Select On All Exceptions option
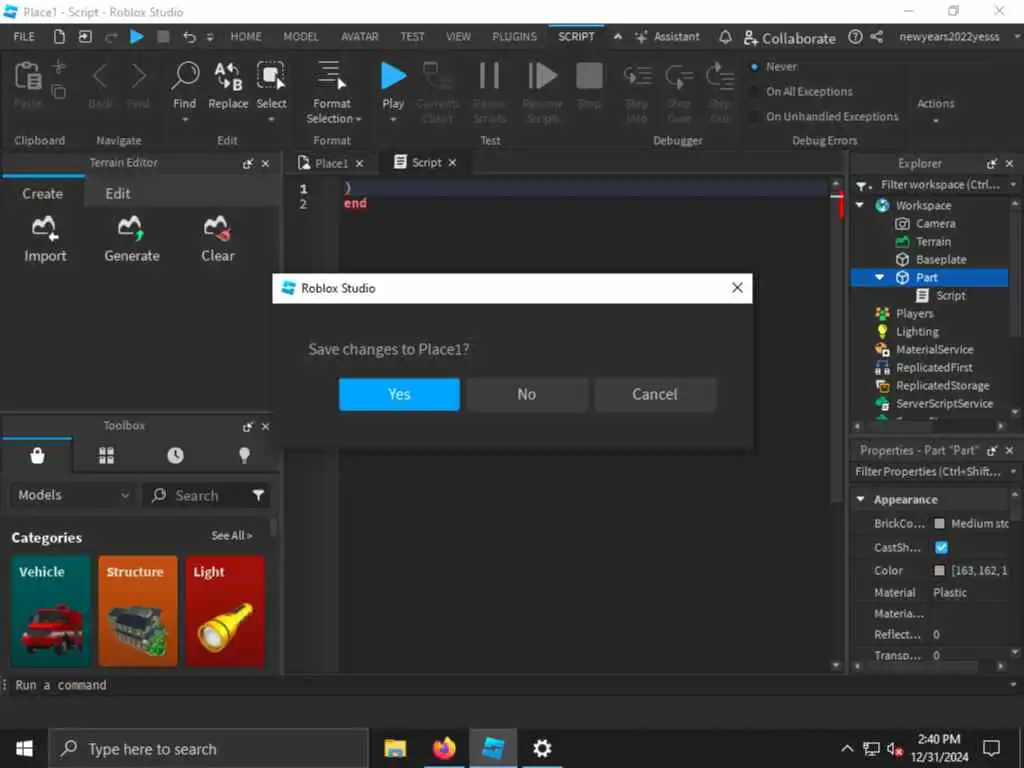 pos(754,91)
